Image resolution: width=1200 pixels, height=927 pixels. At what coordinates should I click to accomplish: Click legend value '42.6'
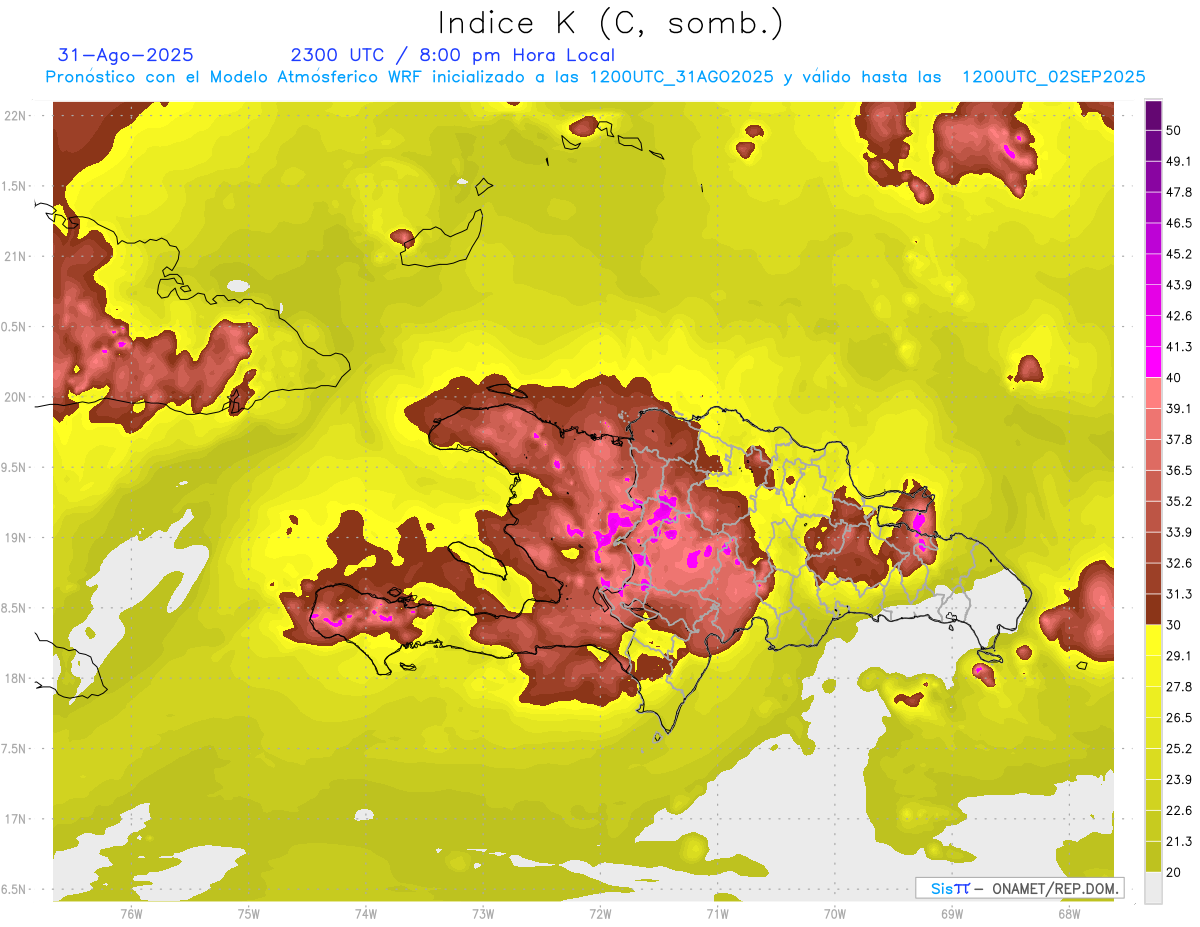(1178, 316)
